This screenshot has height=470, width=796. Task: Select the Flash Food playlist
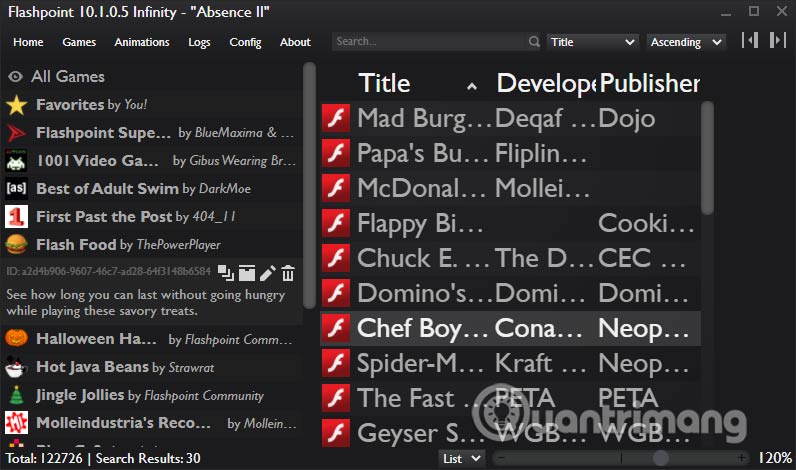coord(152,245)
